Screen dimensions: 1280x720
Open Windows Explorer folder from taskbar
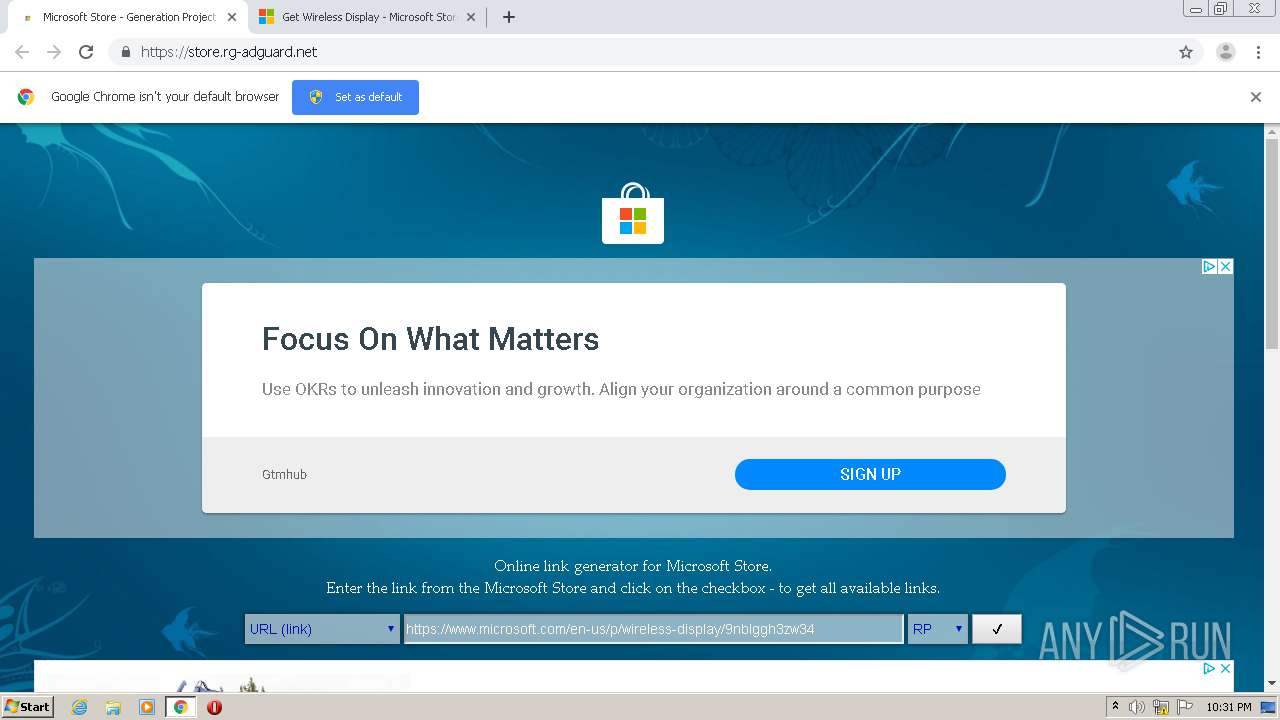pos(113,707)
